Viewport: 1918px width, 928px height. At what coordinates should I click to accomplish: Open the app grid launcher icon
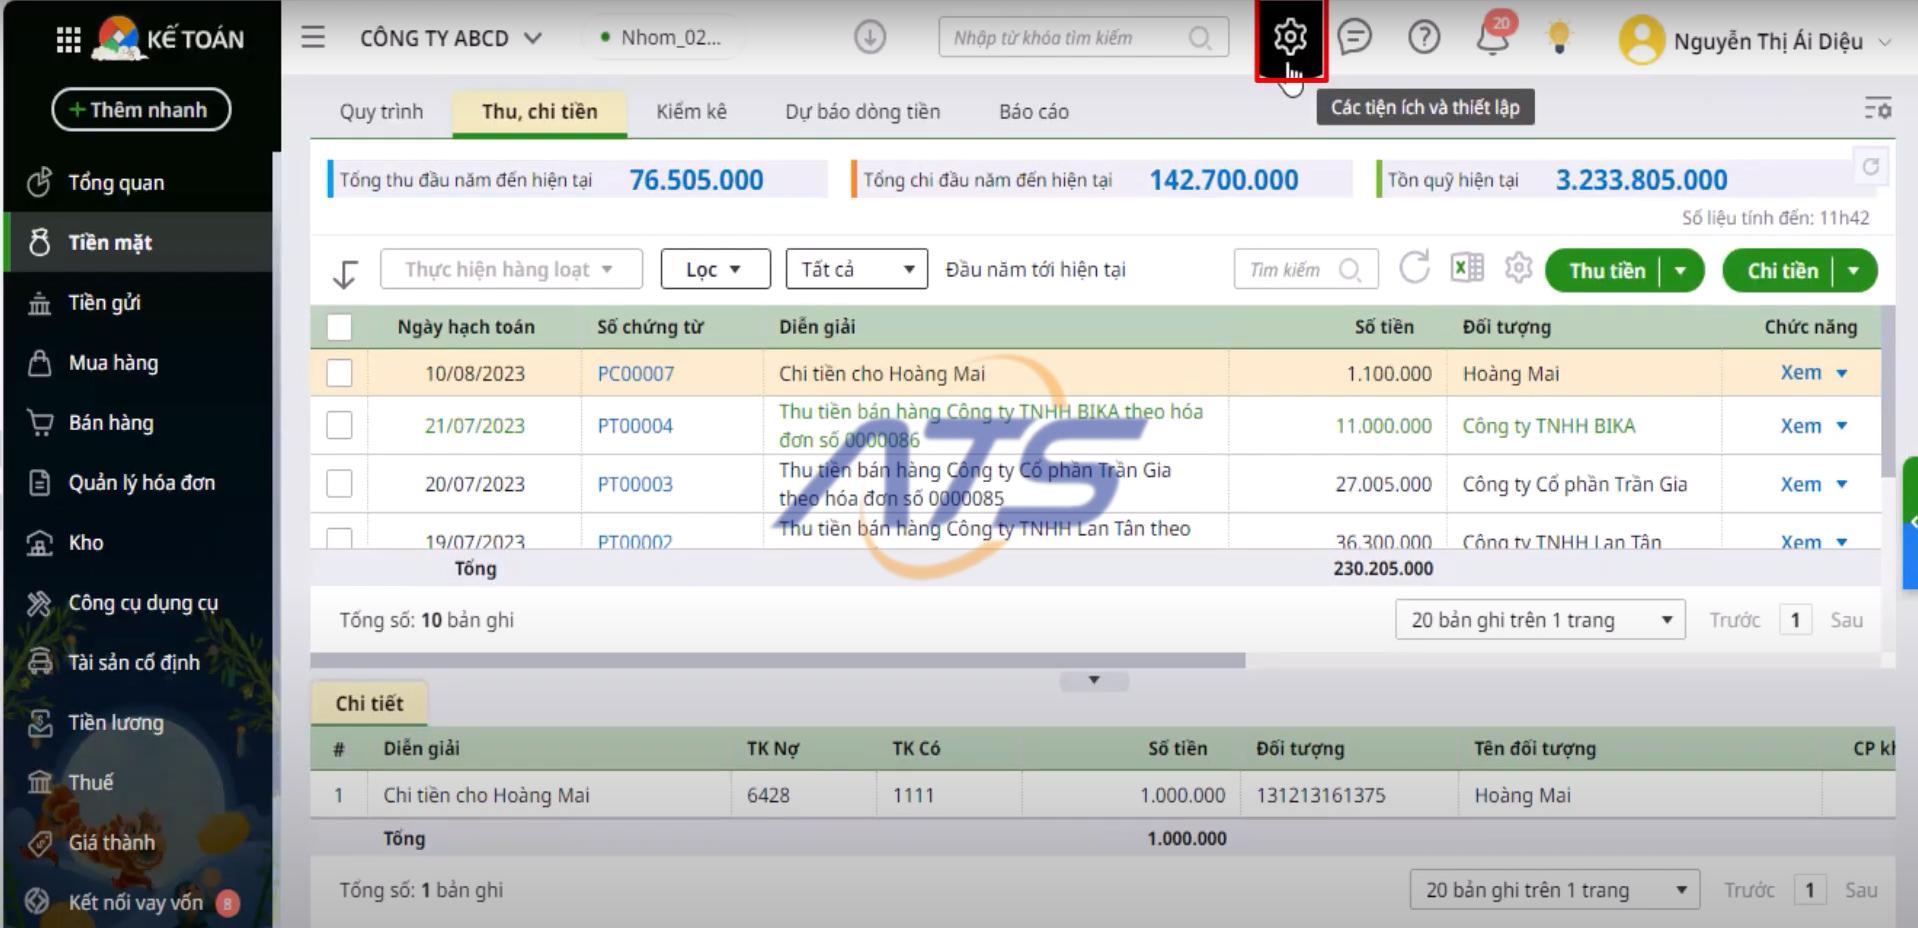[x=68, y=40]
